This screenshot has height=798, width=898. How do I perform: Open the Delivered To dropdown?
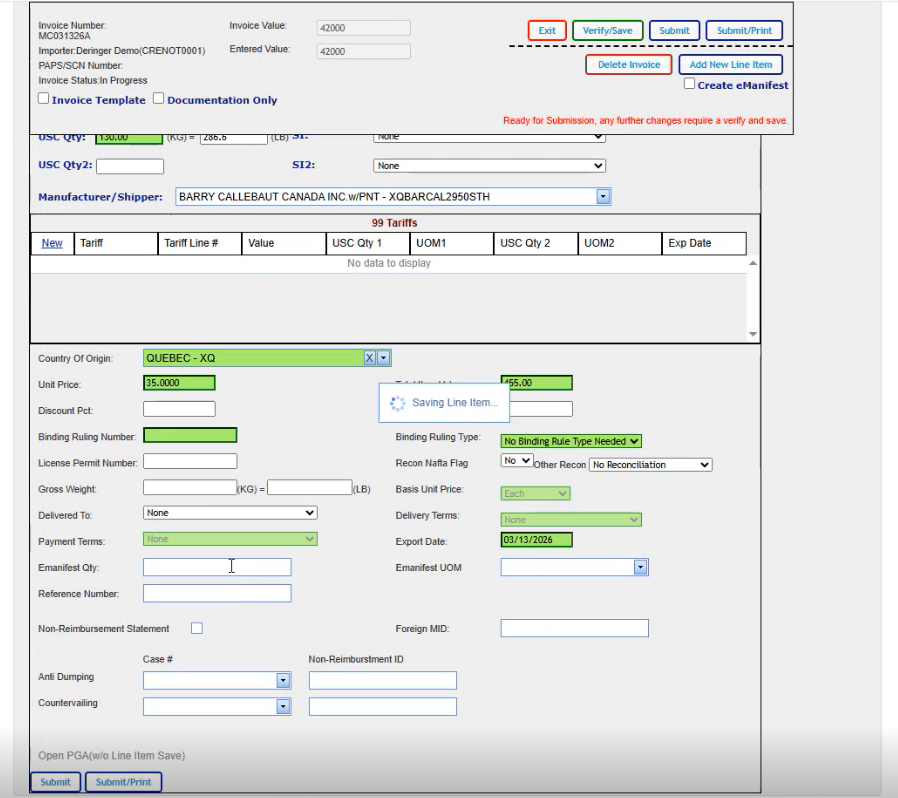pyautogui.click(x=230, y=513)
